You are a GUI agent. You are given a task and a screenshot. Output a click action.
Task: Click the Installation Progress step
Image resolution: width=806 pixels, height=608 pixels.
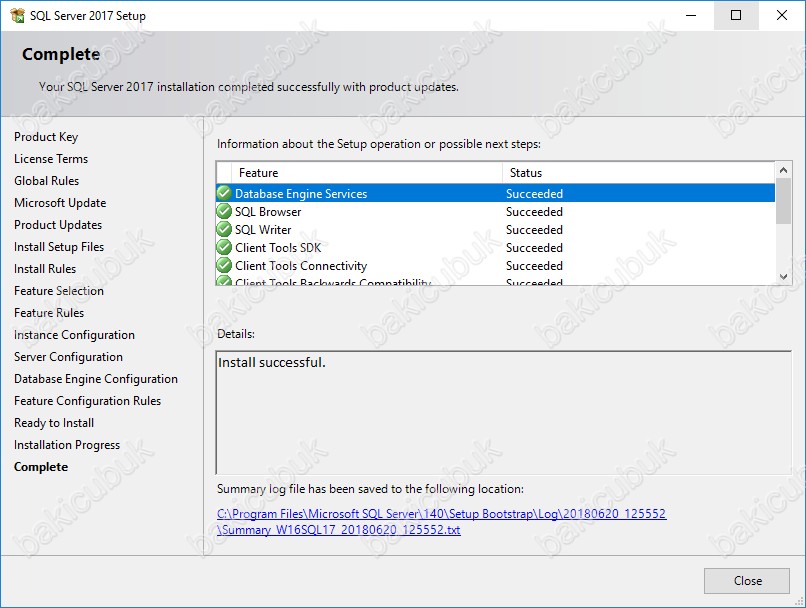click(x=67, y=445)
